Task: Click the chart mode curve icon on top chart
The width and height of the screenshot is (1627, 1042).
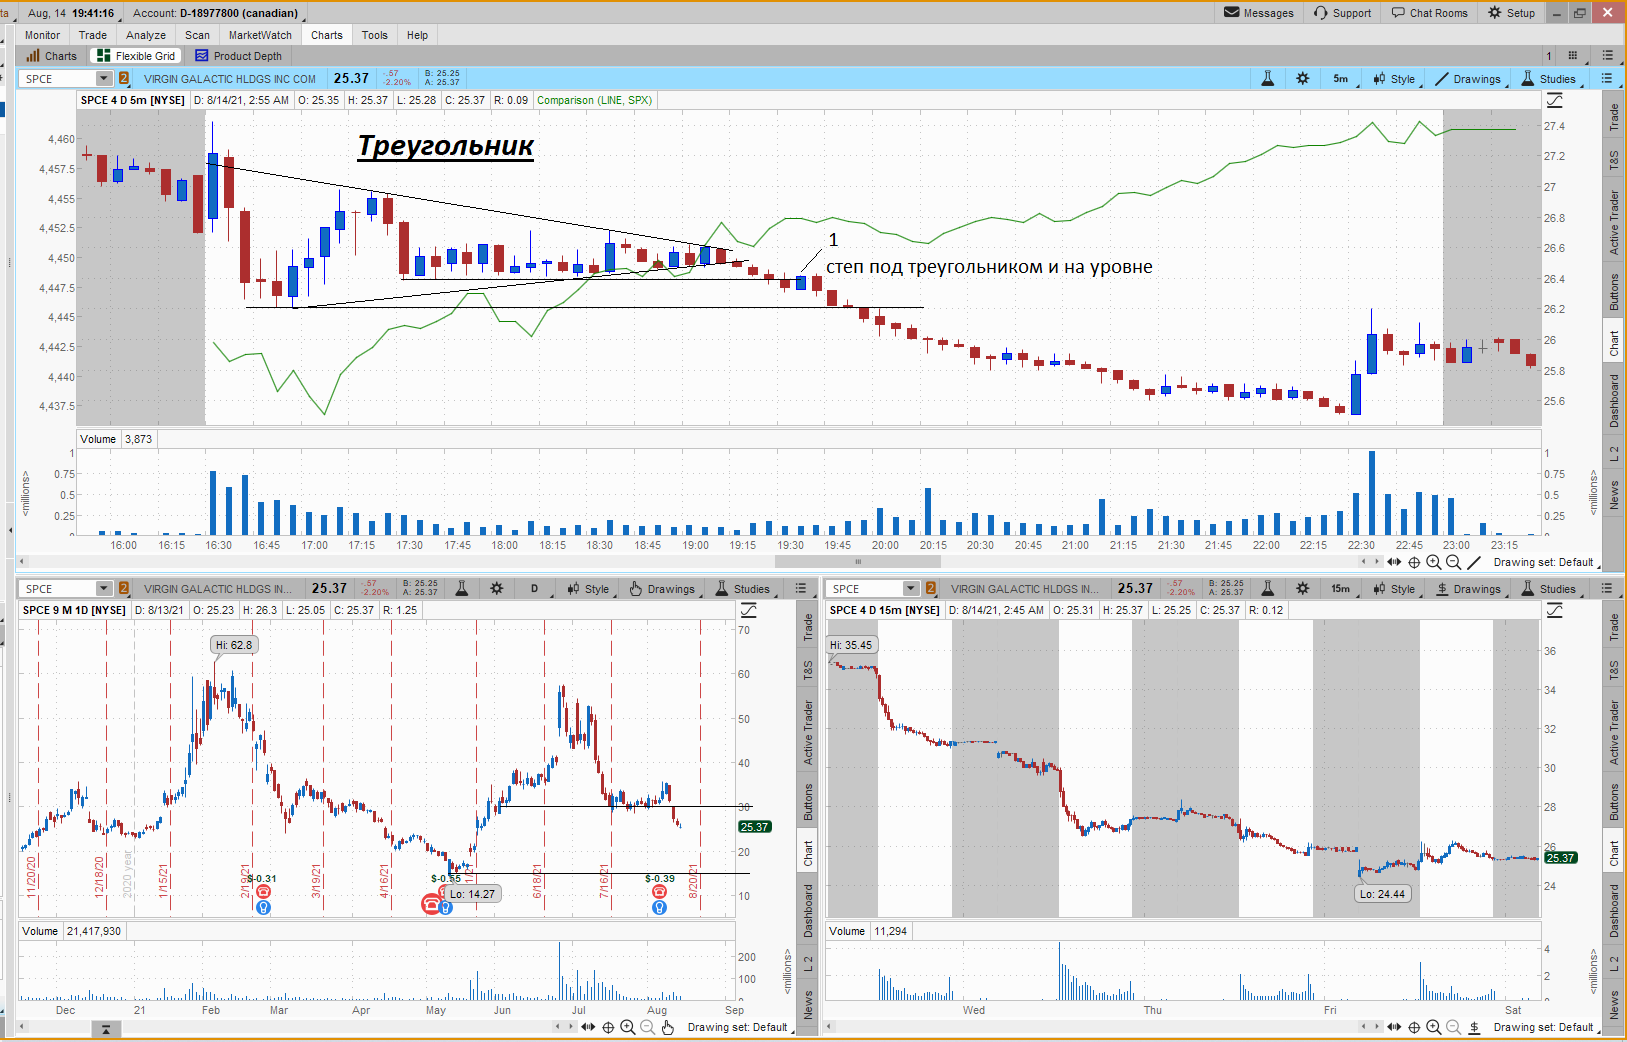Action: [x=1554, y=100]
